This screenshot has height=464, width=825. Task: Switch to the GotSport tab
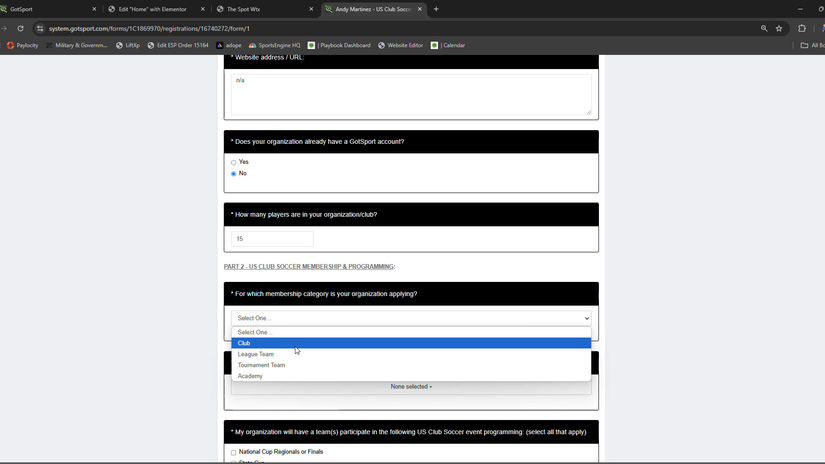pyautogui.click(x=47, y=9)
